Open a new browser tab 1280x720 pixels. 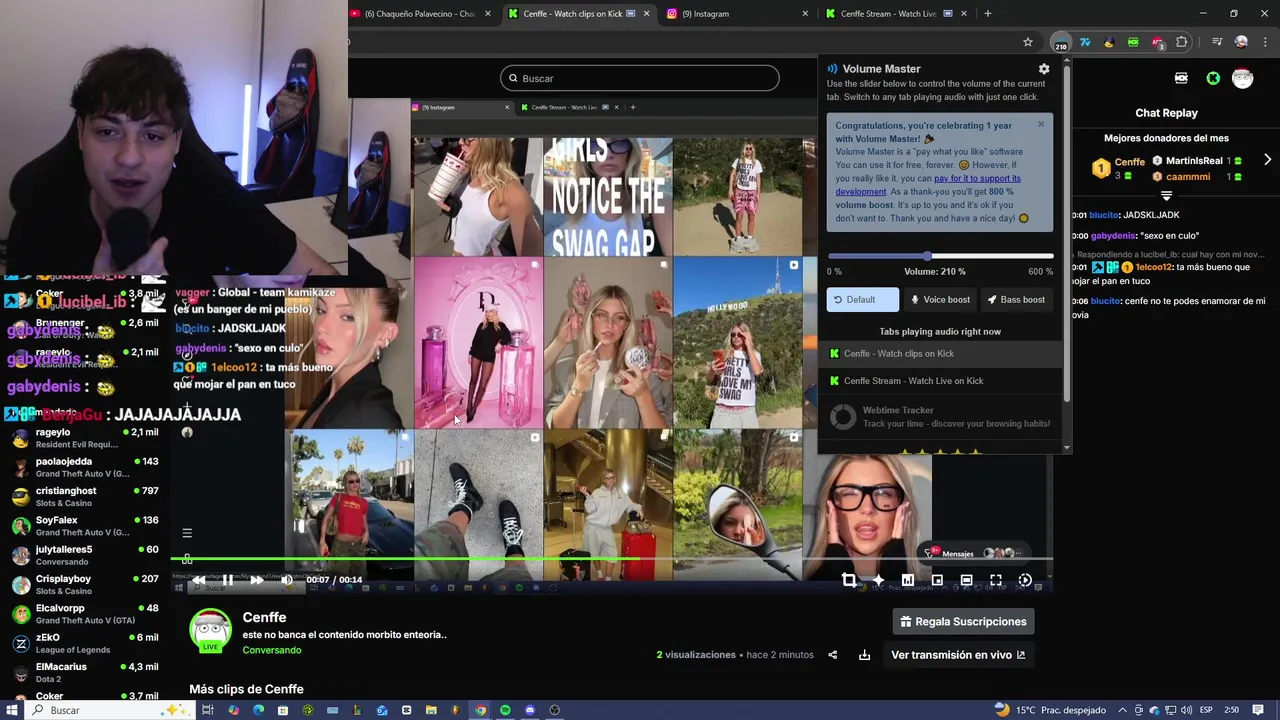(x=988, y=14)
